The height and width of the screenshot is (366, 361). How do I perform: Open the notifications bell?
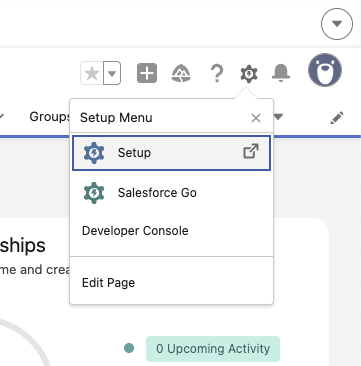[x=281, y=73]
